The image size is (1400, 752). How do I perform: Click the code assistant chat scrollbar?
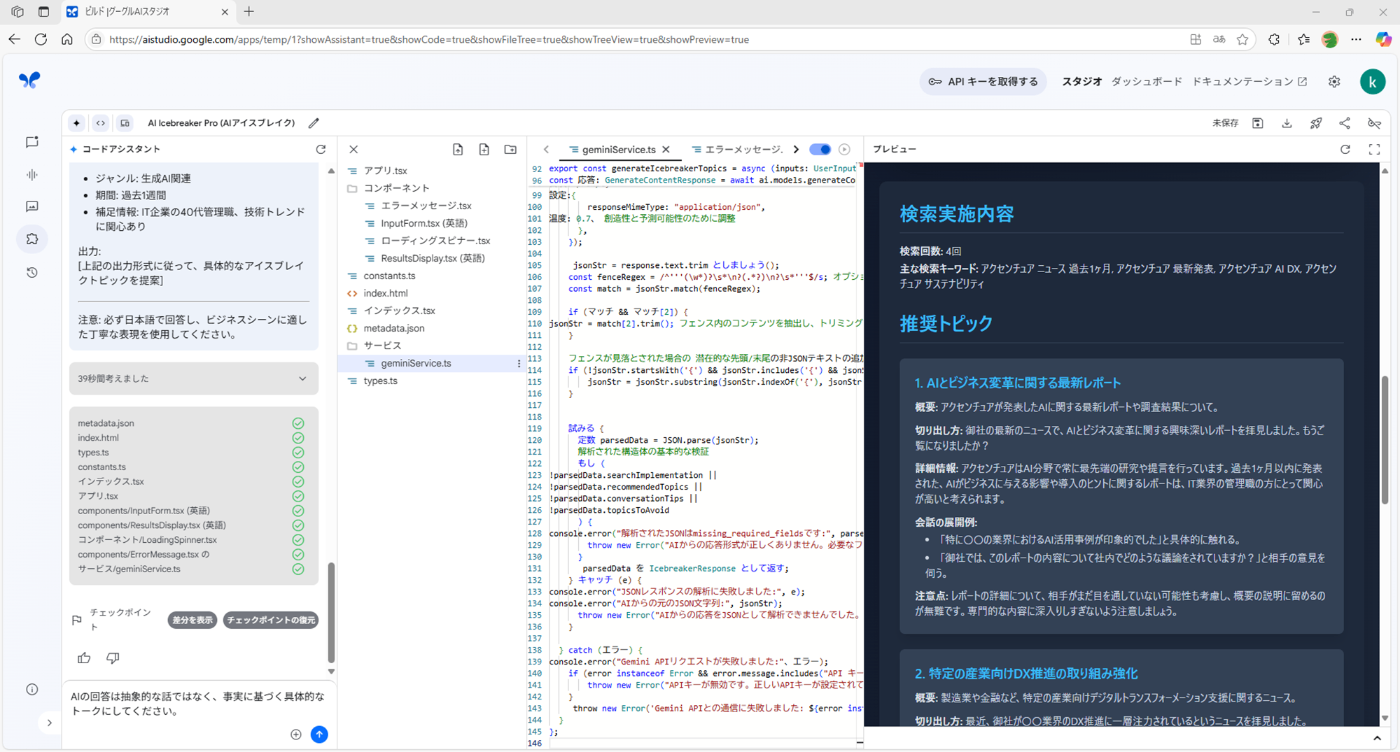(332, 612)
